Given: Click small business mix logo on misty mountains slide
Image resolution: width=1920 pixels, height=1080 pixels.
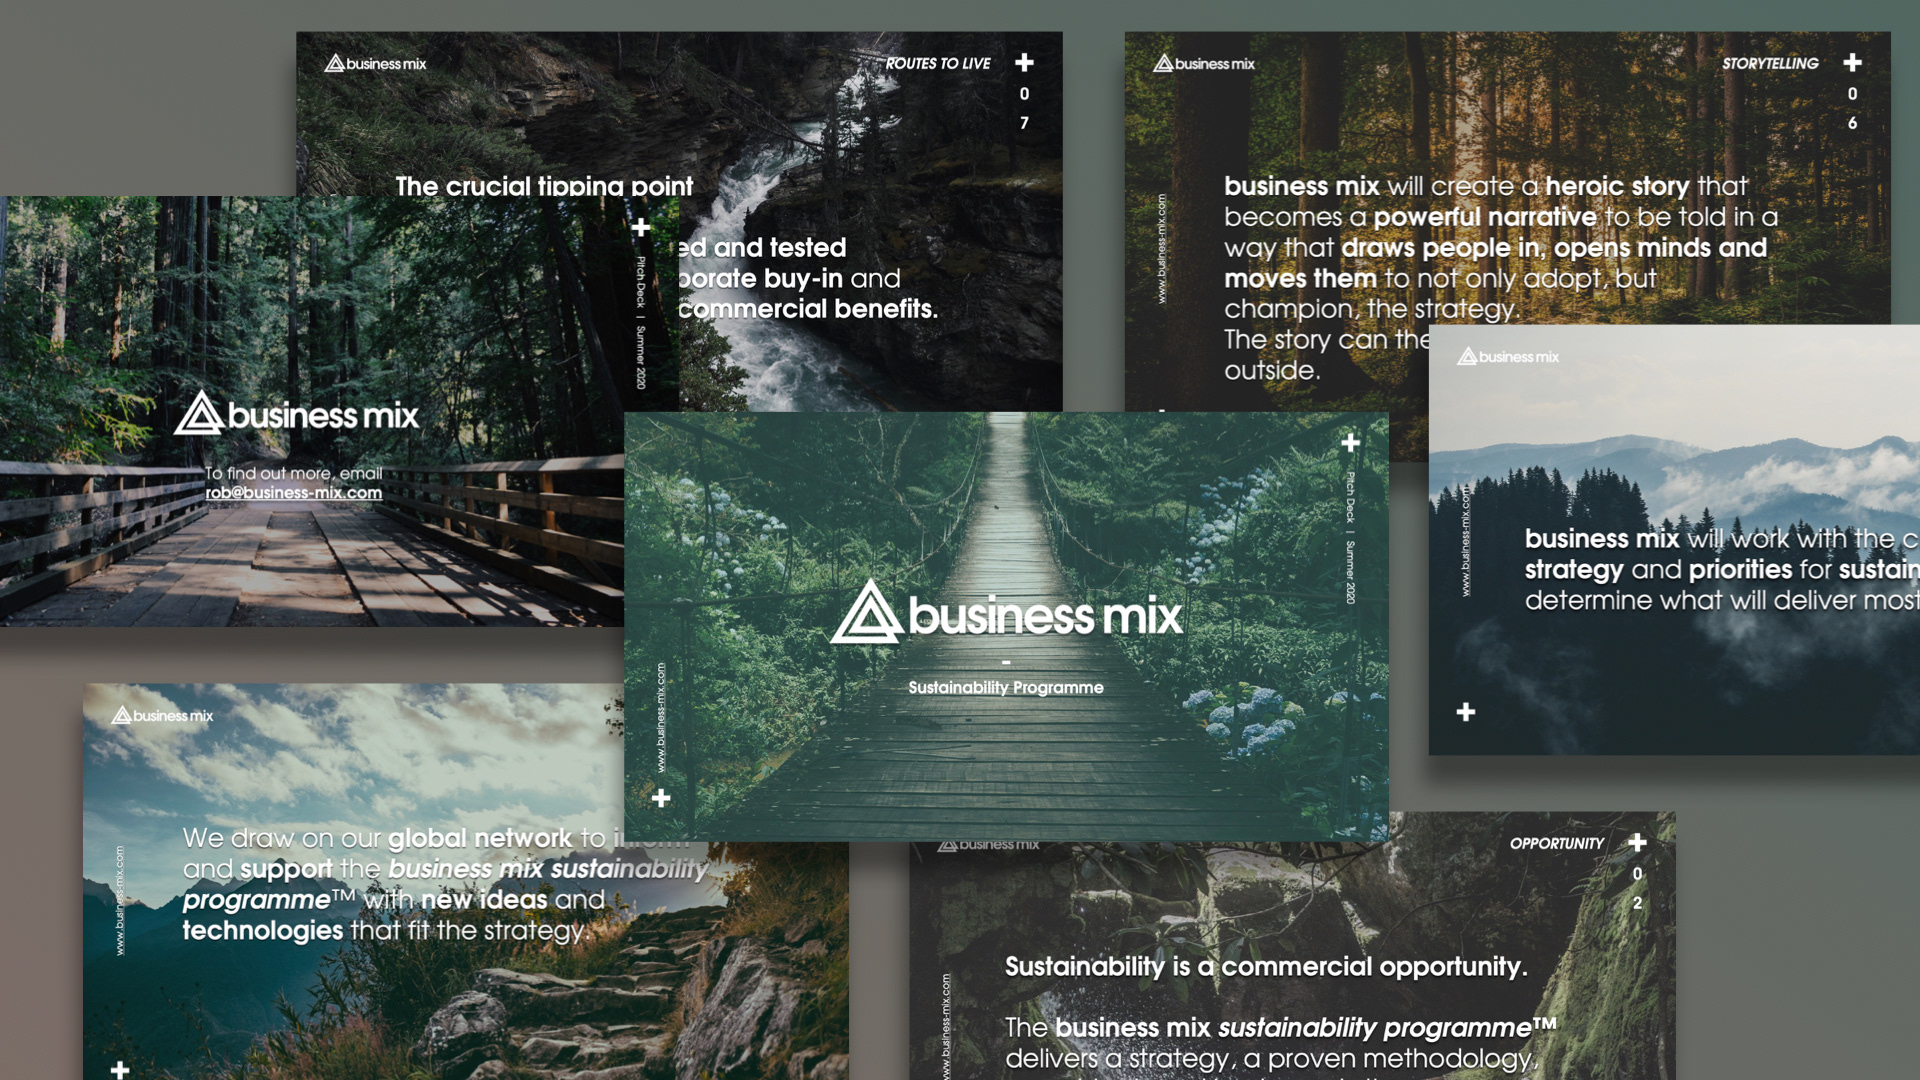Looking at the screenshot, I should coord(1507,356).
